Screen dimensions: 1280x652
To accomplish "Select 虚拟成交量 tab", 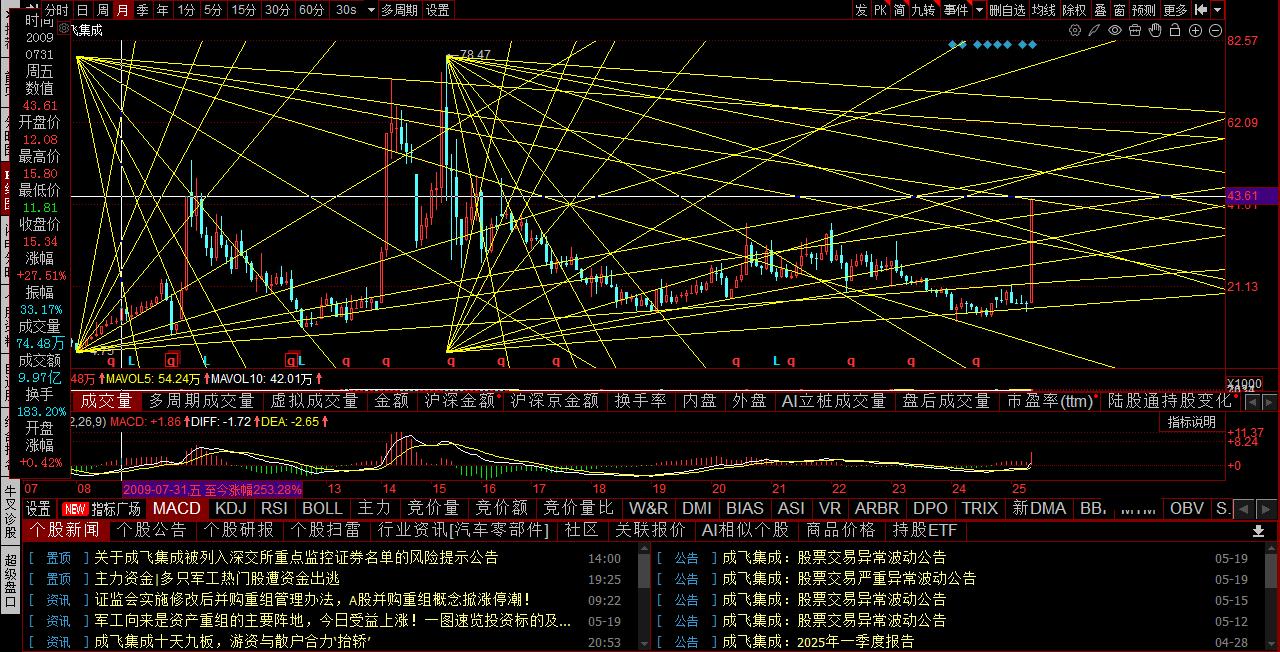I will pos(314,401).
